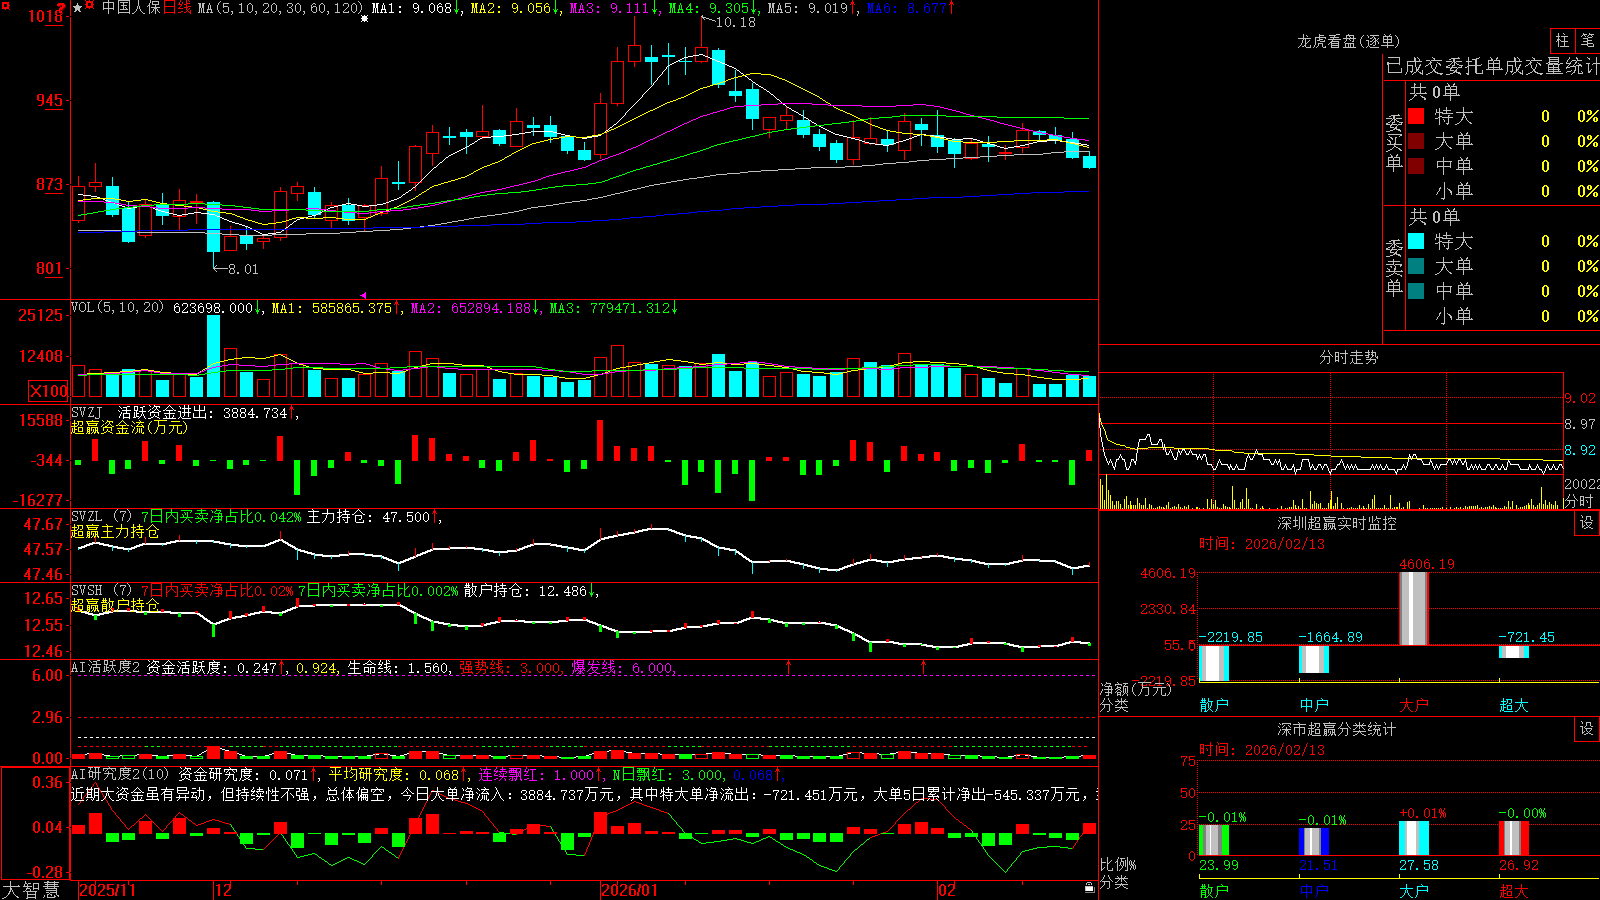Screen dimensions: 1600x900
Task: Open 设 settings for 深圳超赢实时监控
Action: click(x=1587, y=523)
